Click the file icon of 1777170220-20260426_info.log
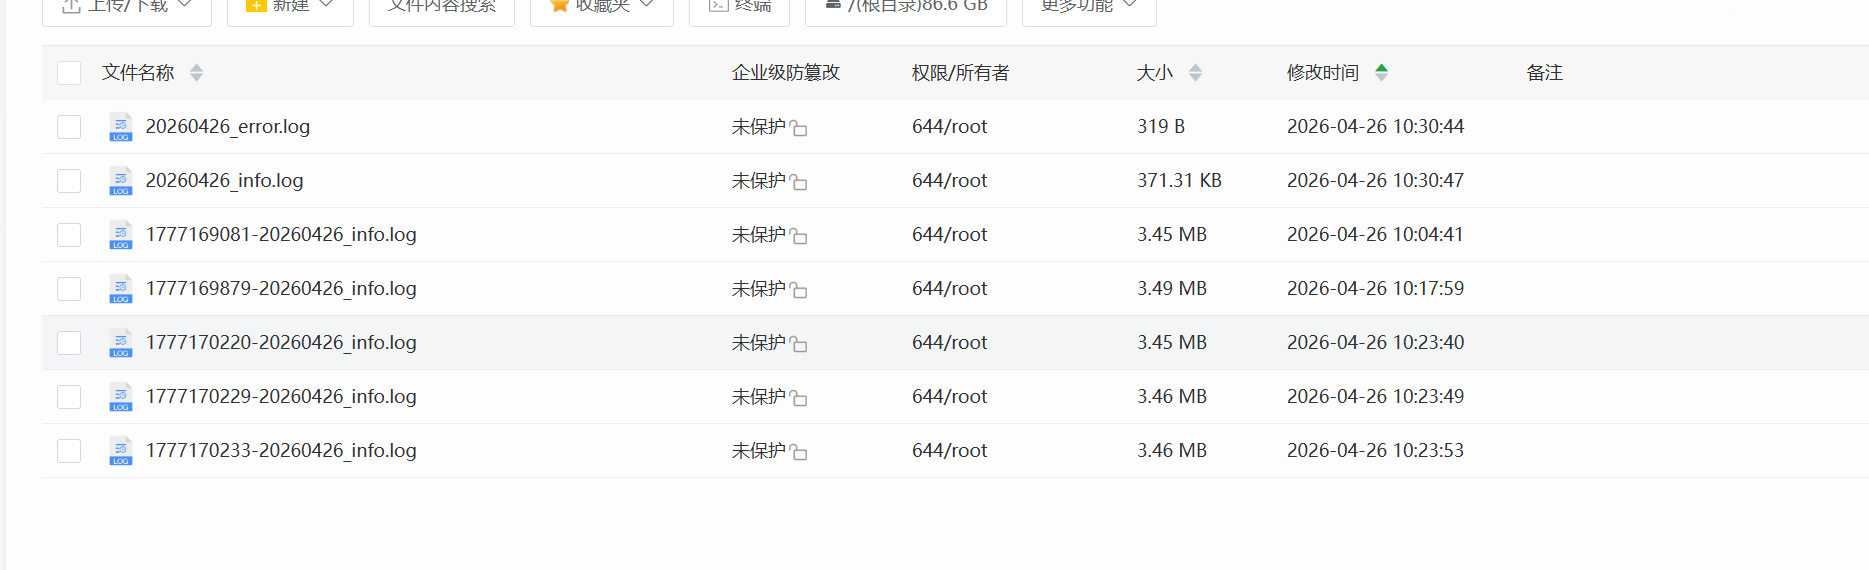The height and width of the screenshot is (570, 1869). (120, 343)
